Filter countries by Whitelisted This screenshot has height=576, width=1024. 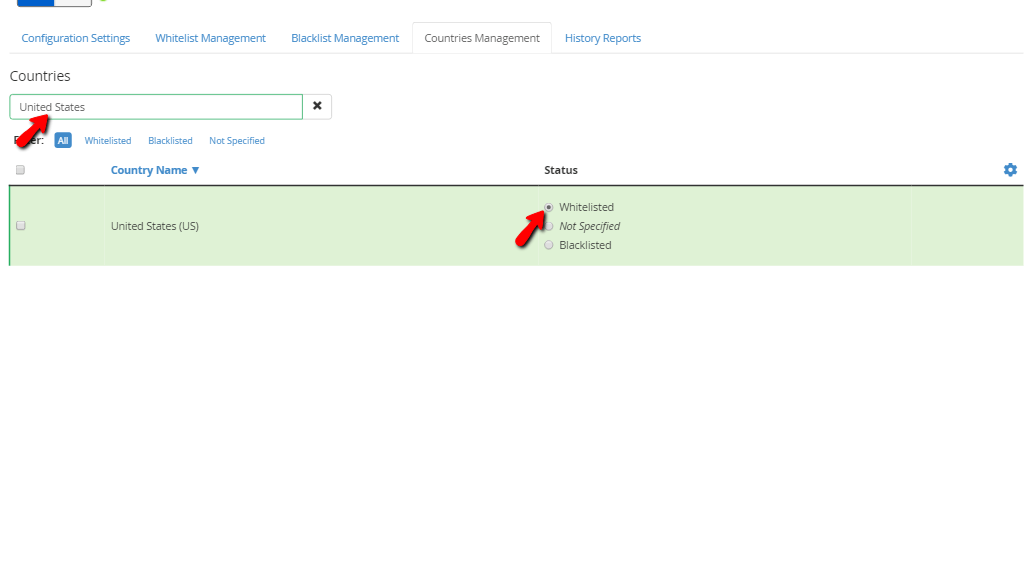tap(108, 140)
